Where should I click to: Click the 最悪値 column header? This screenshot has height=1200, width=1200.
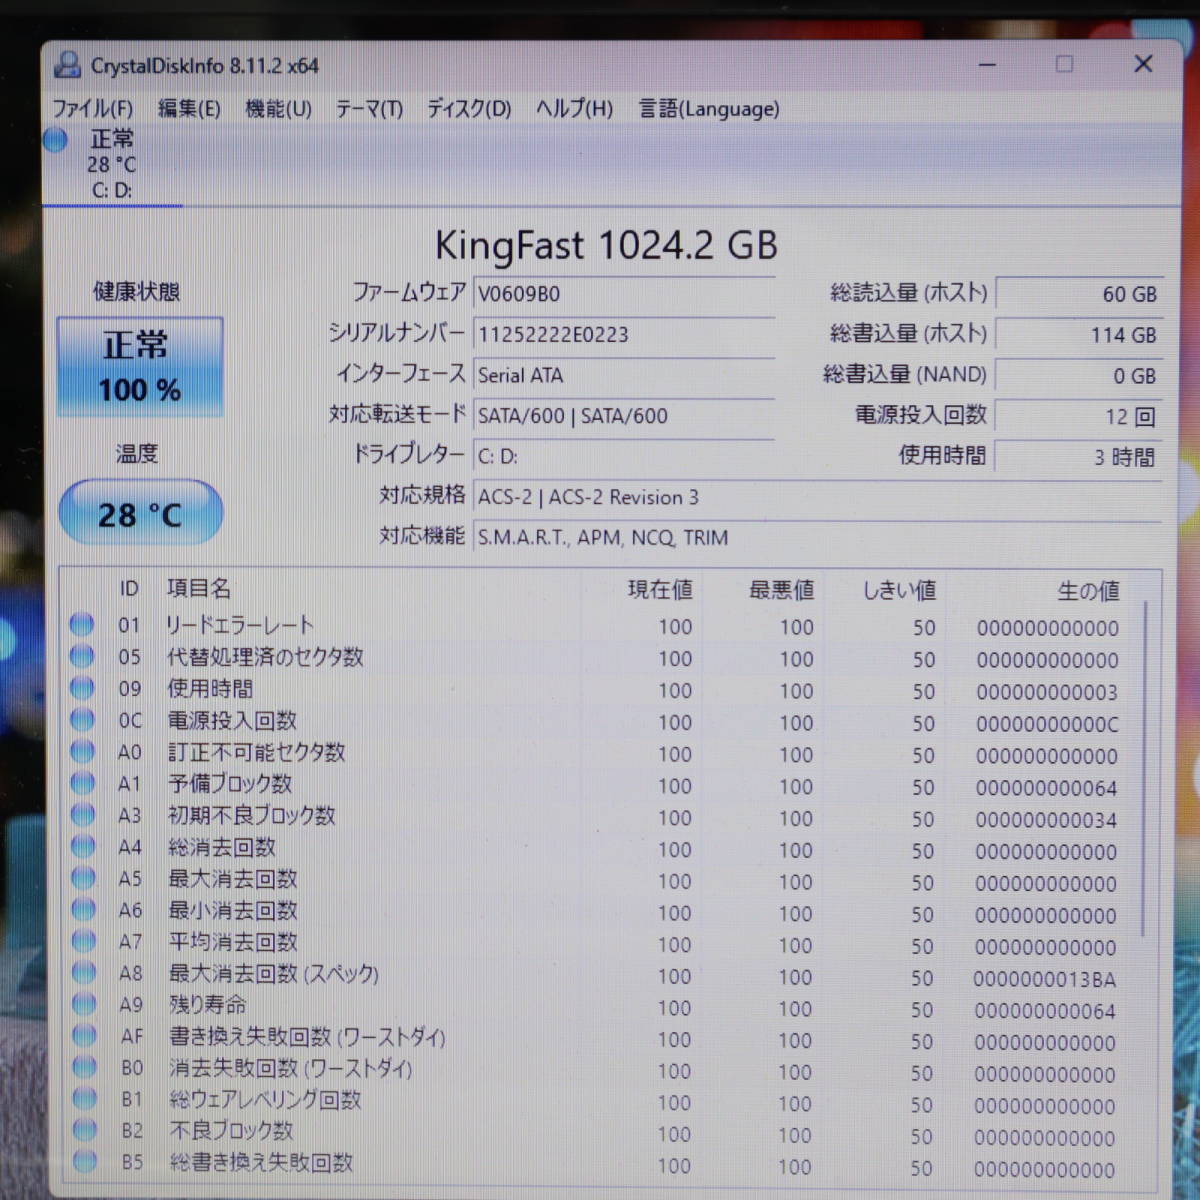coord(781,590)
